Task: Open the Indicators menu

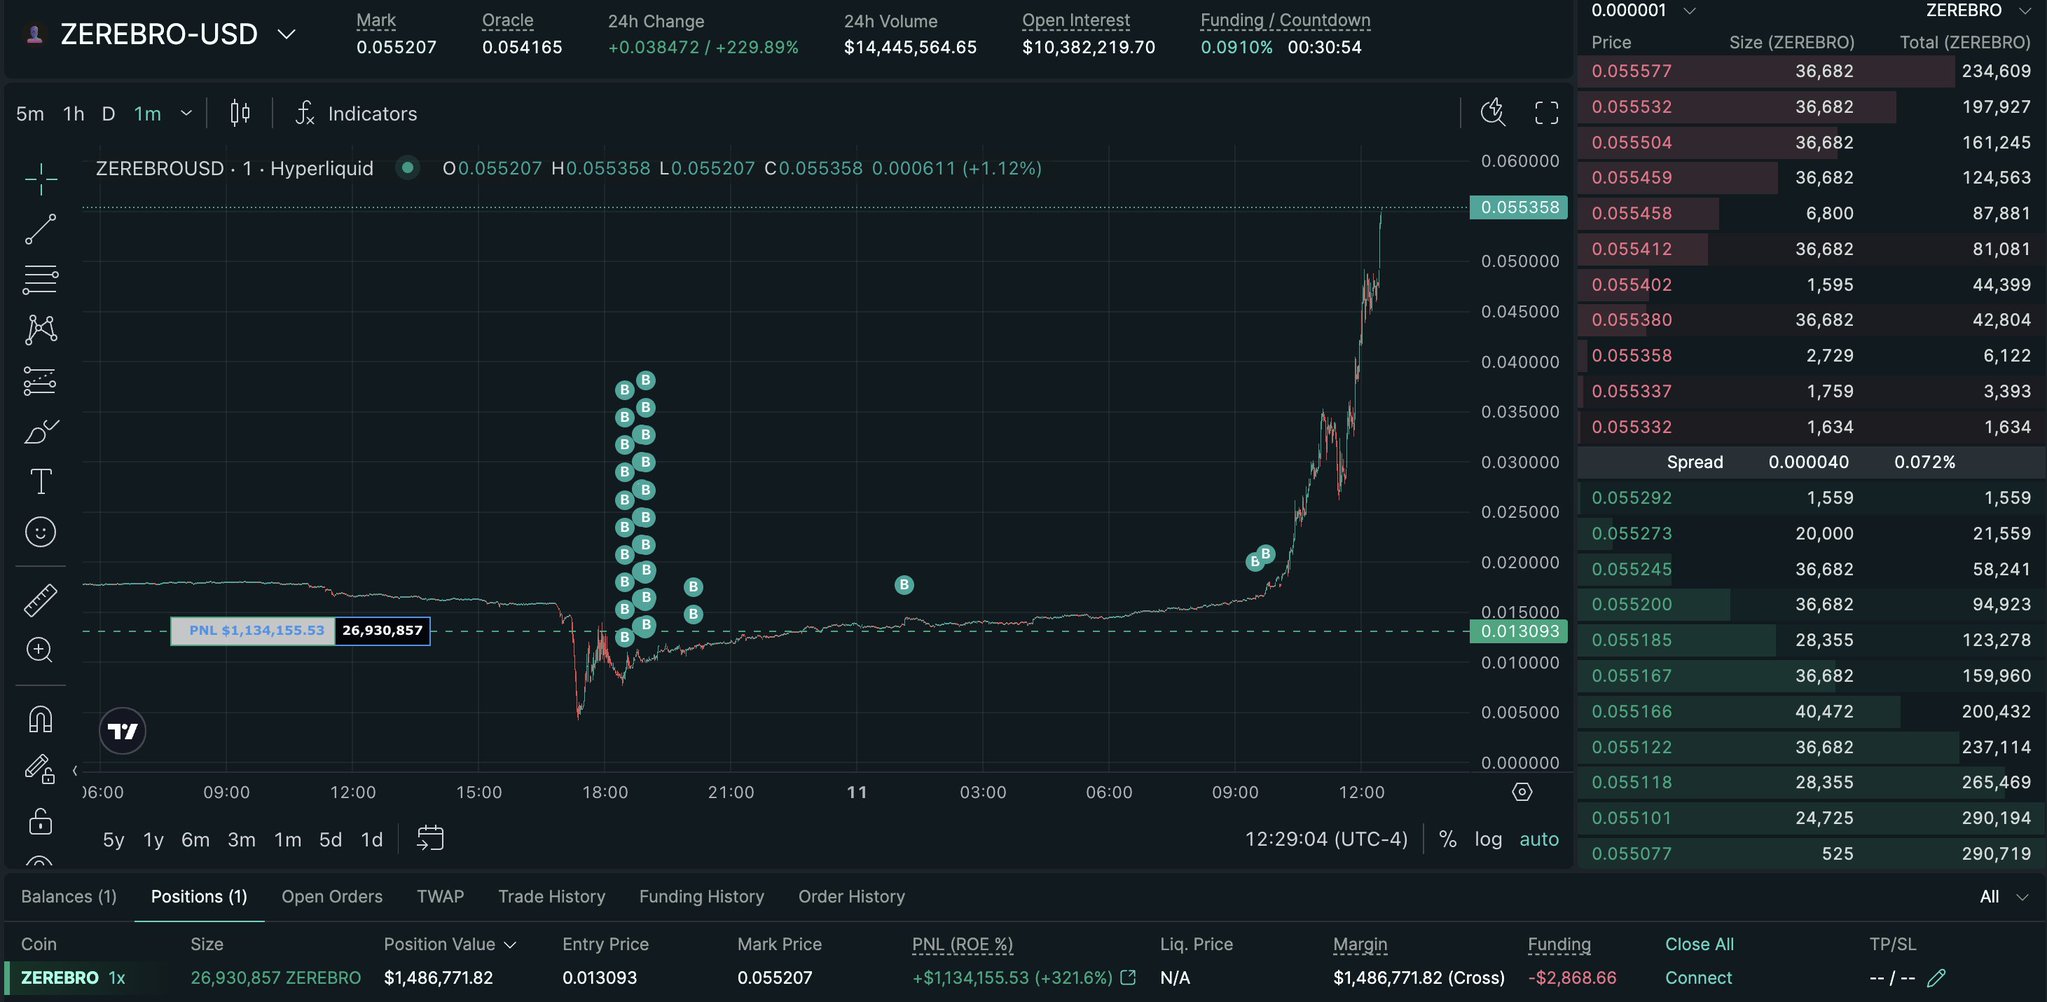Action: click(x=357, y=113)
